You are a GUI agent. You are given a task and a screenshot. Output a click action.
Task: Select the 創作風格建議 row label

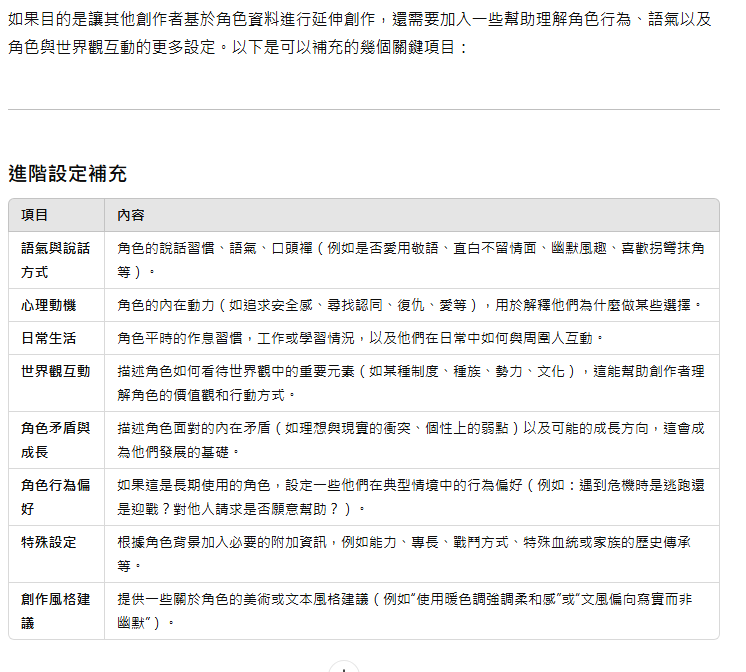56,611
